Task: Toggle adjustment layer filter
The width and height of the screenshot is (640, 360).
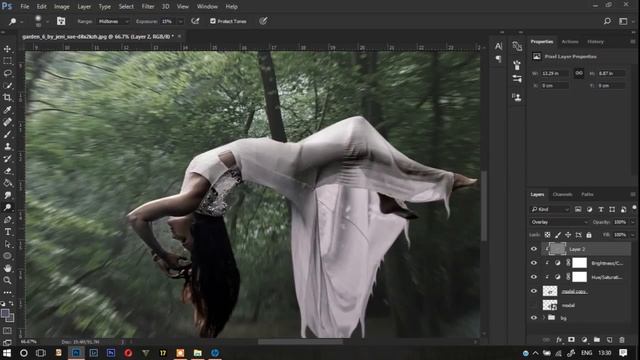Action: 589,209
